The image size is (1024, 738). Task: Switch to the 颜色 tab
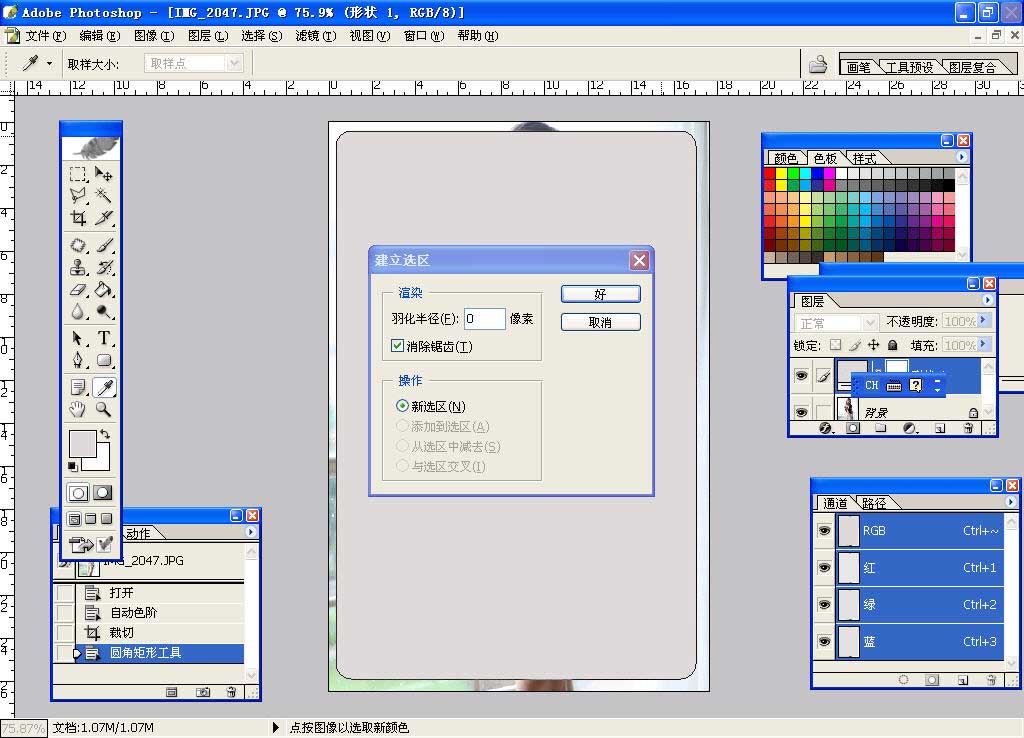[785, 159]
